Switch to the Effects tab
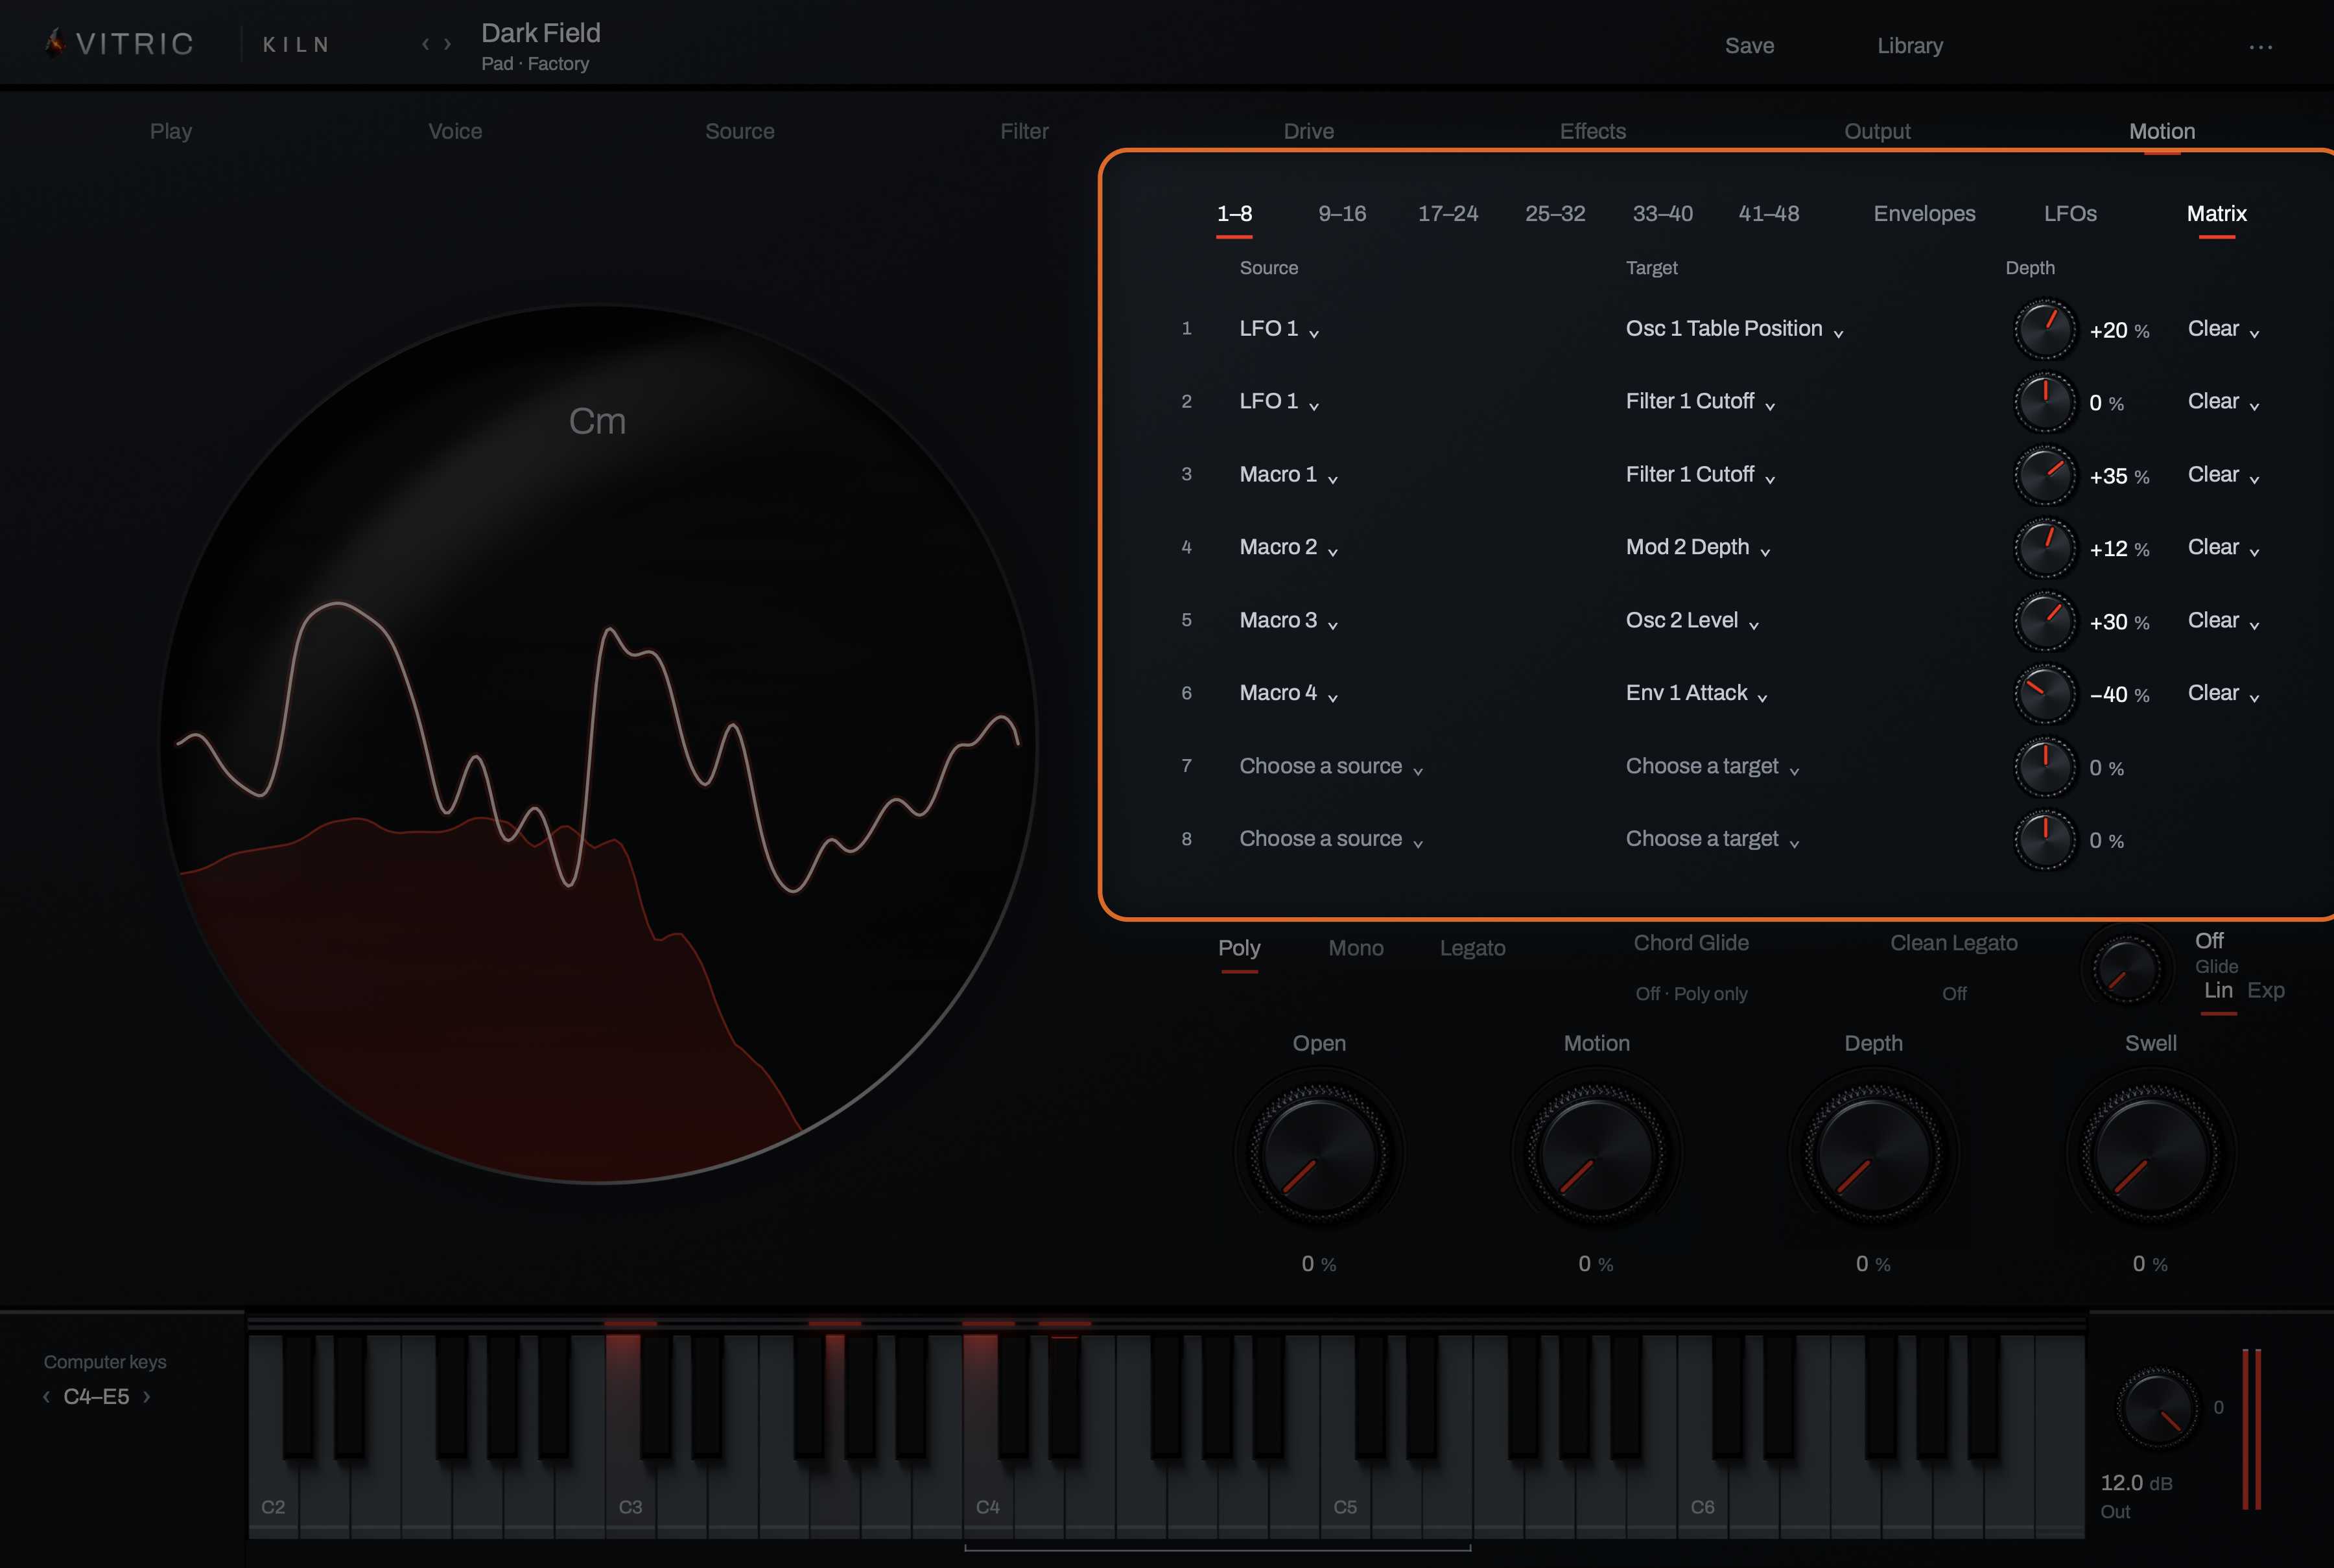Image resolution: width=2334 pixels, height=1568 pixels. pos(1593,131)
